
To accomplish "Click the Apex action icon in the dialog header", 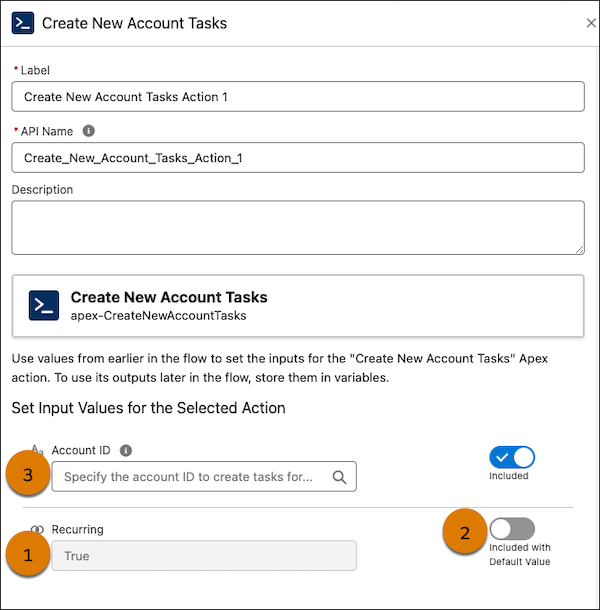I will 23,22.
